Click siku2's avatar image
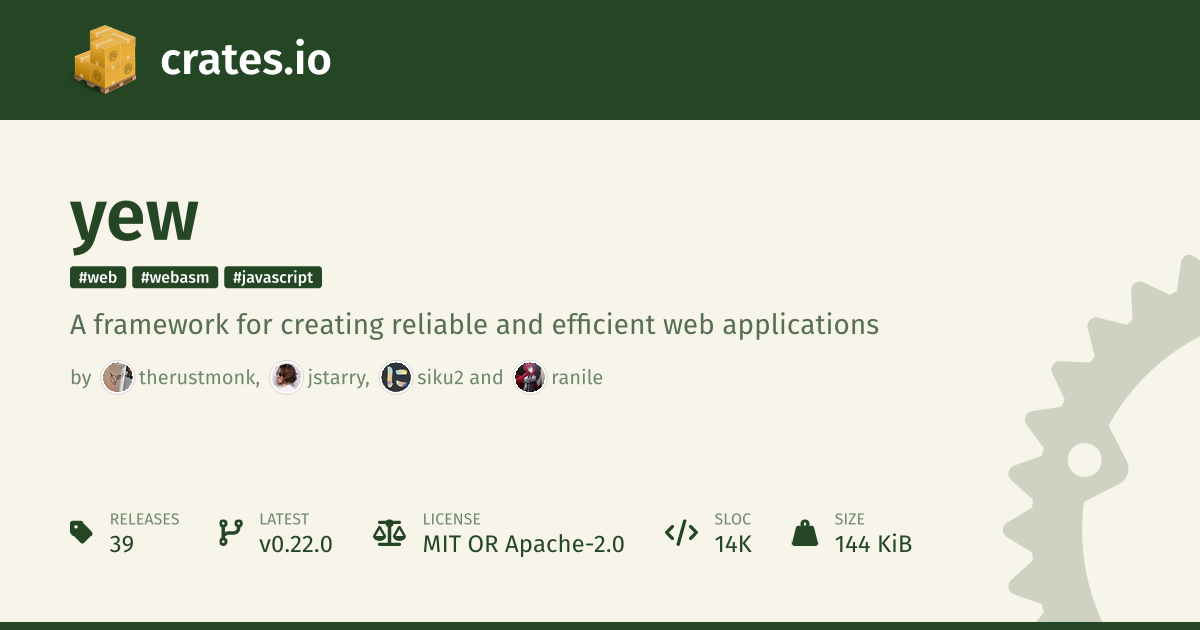The image size is (1200, 630). pyautogui.click(x=396, y=377)
